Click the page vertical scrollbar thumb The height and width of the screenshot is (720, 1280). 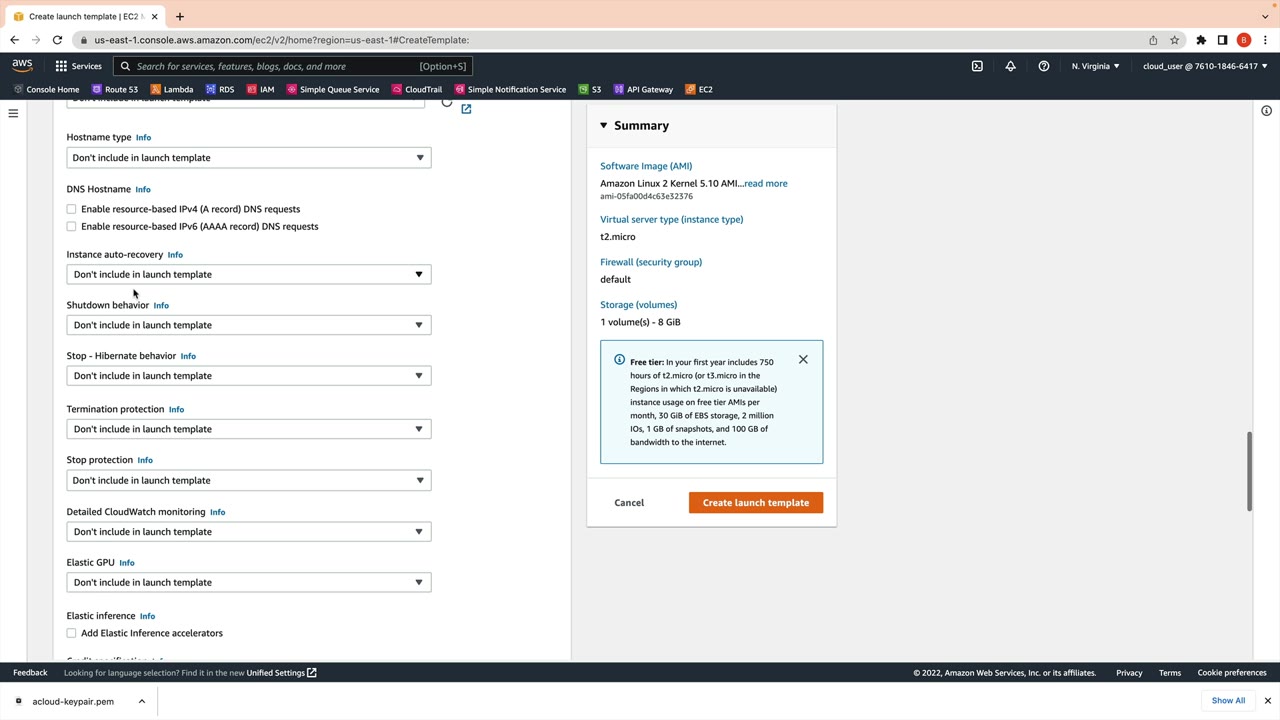pyautogui.click(x=1249, y=472)
